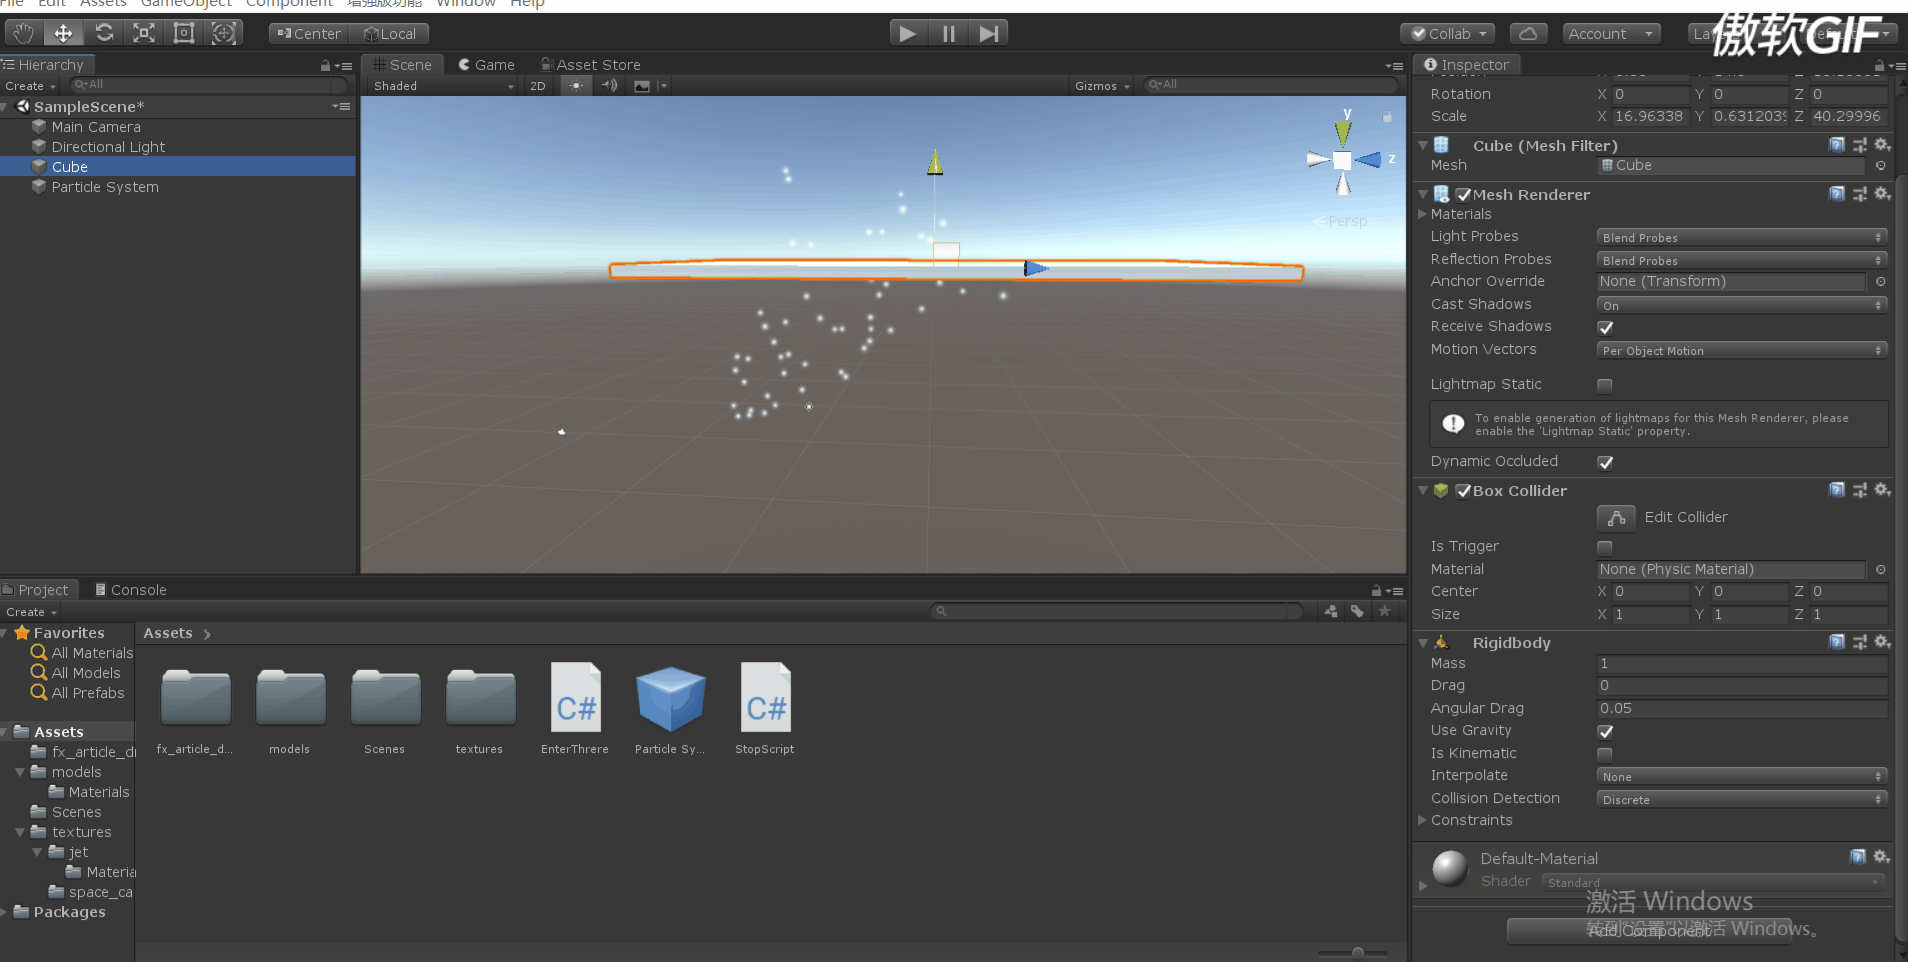Select the Scale tool
Screen dimensions: 1908x962
click(144, 33)
